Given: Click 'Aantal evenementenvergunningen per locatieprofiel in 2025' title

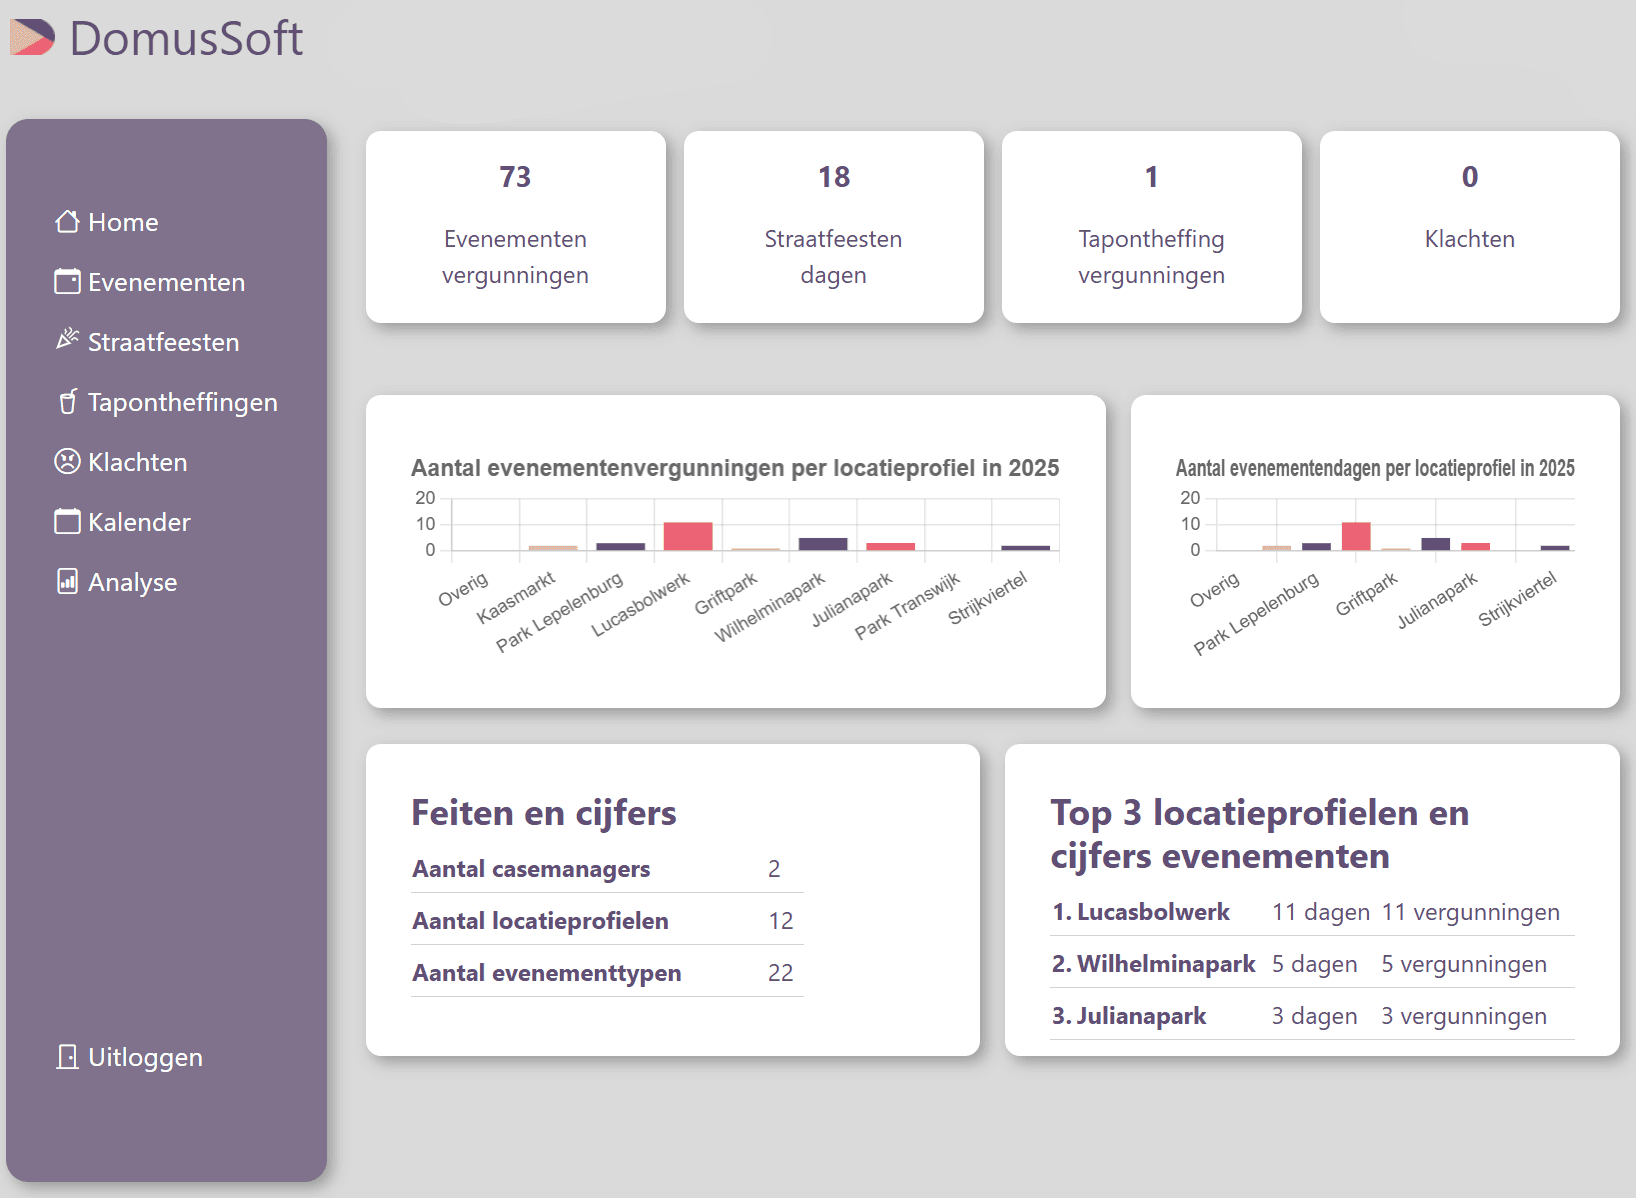Looking at the screenshot, I should (x=735, y=468).
